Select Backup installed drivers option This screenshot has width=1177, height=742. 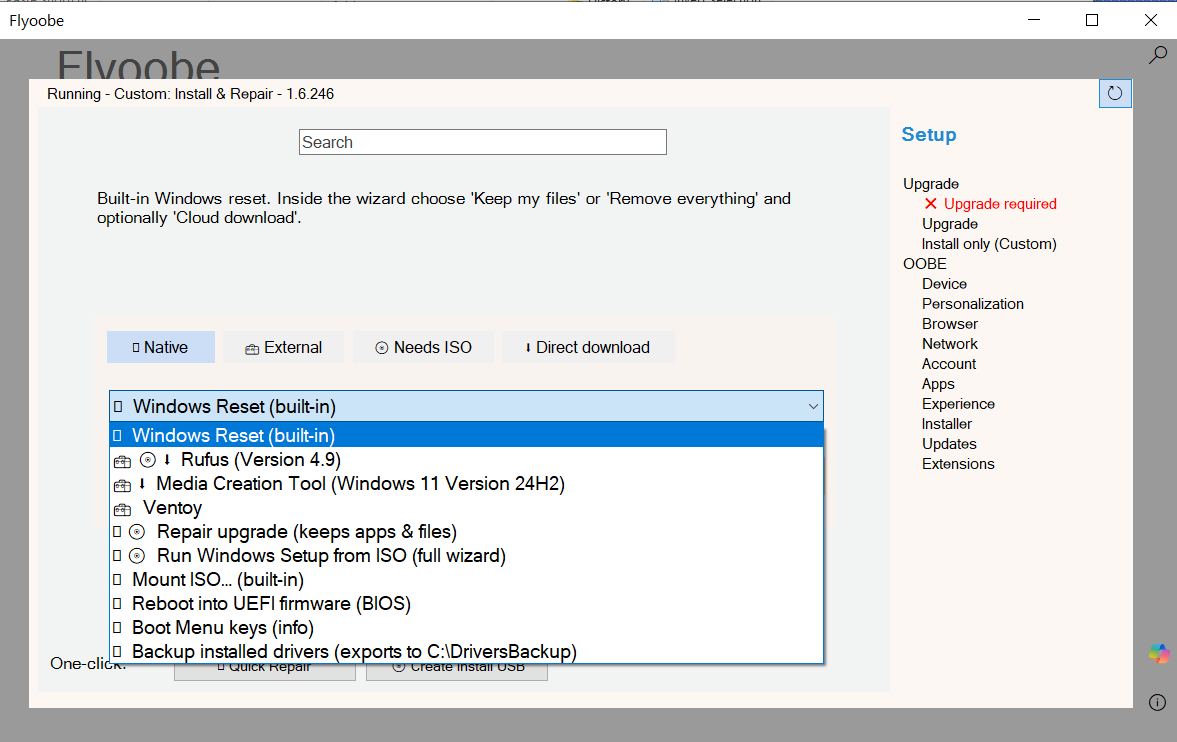354,652
